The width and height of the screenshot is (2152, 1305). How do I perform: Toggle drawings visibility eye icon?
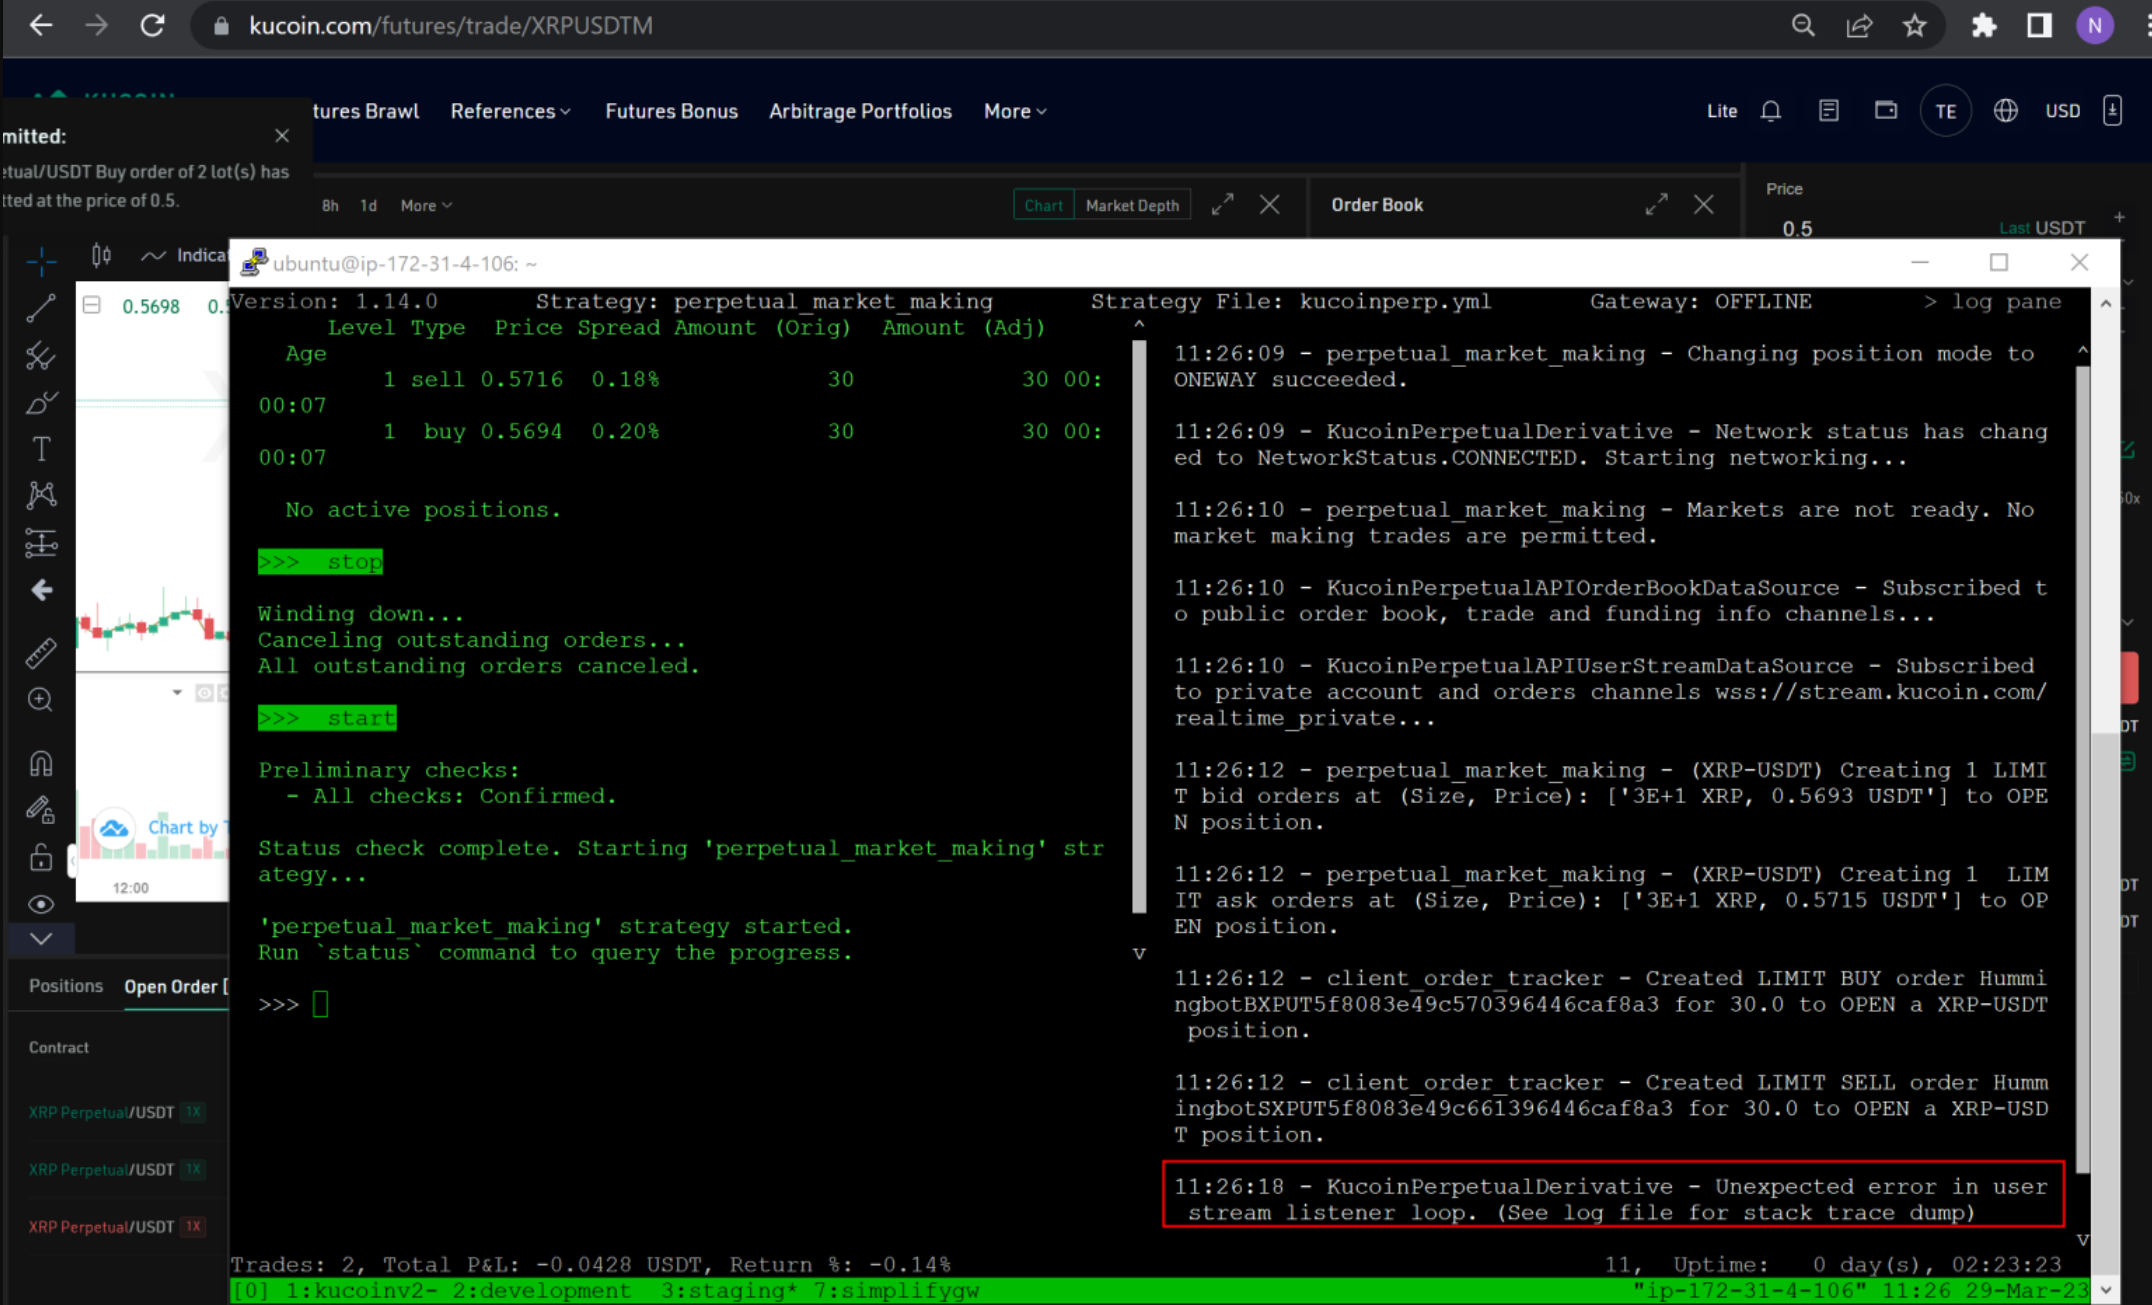pyautogui.click(x=41, y=904)
